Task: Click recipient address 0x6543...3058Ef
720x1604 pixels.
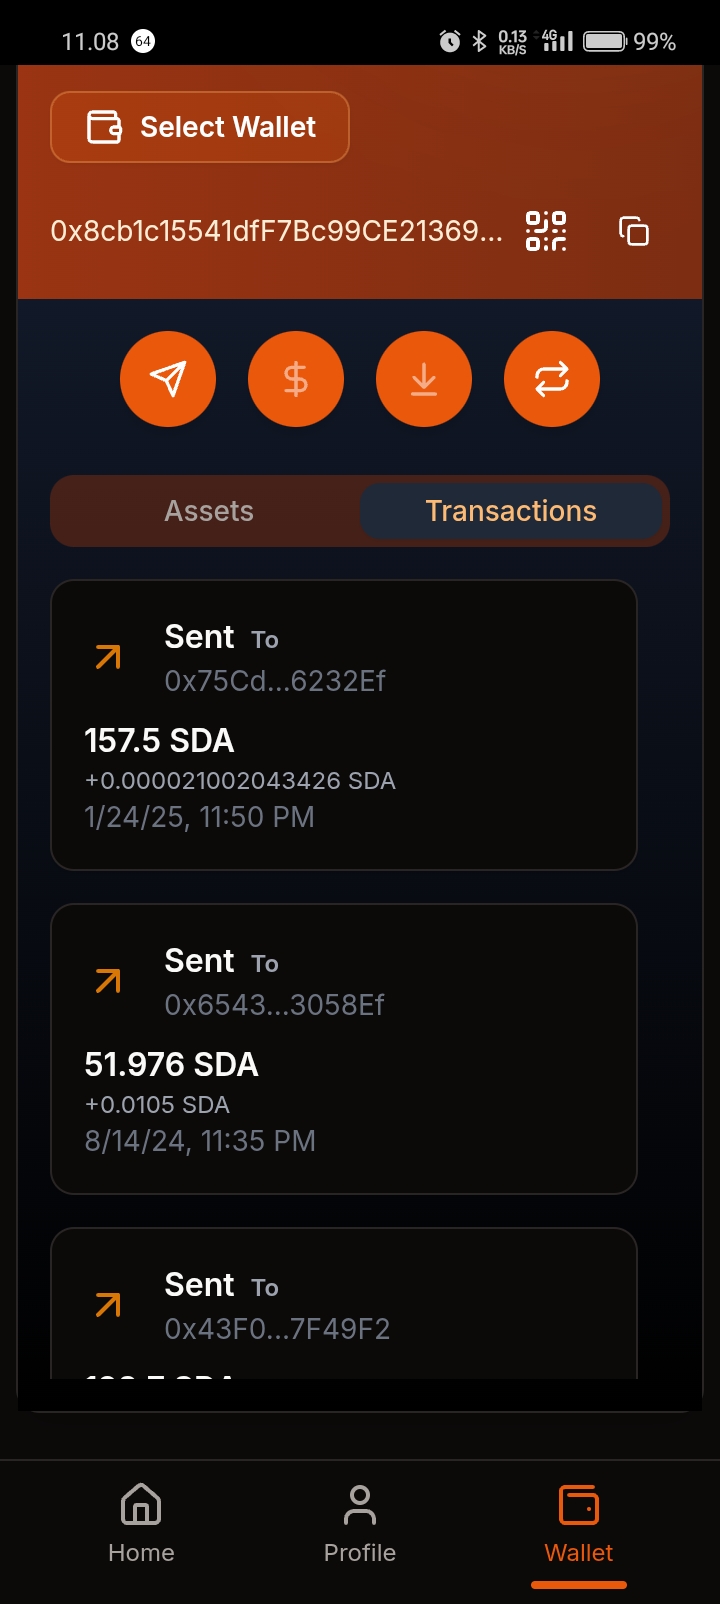Action: tap(275, 1005)
